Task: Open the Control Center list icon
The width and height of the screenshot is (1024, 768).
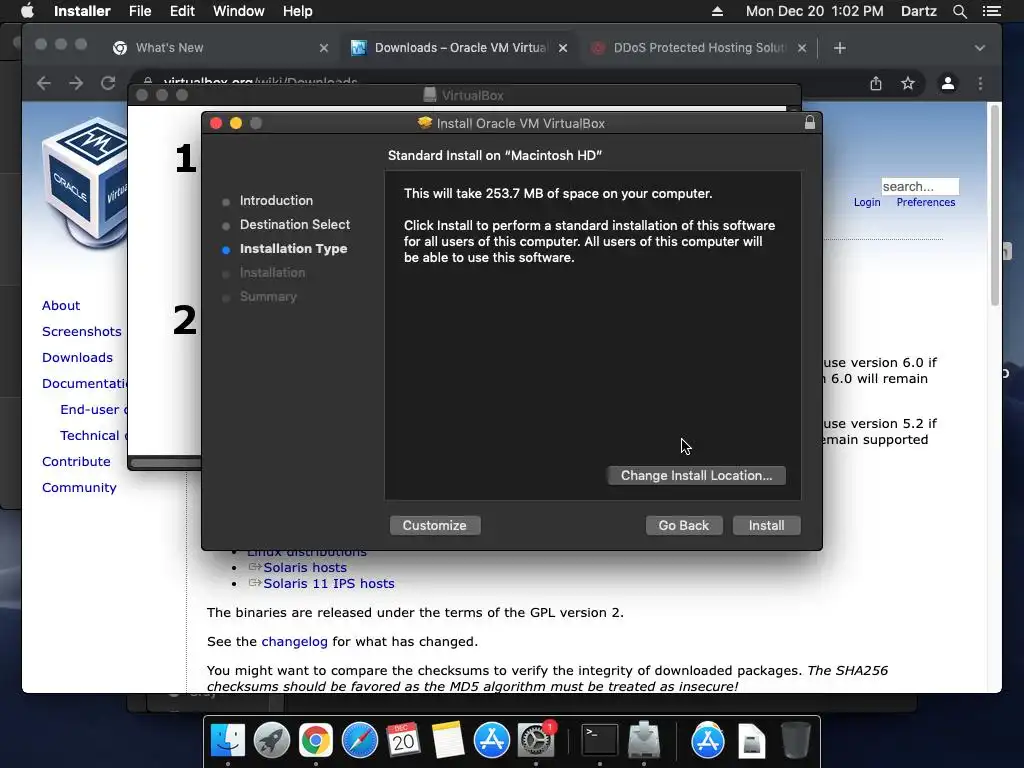Action: [x=991, y=11]
